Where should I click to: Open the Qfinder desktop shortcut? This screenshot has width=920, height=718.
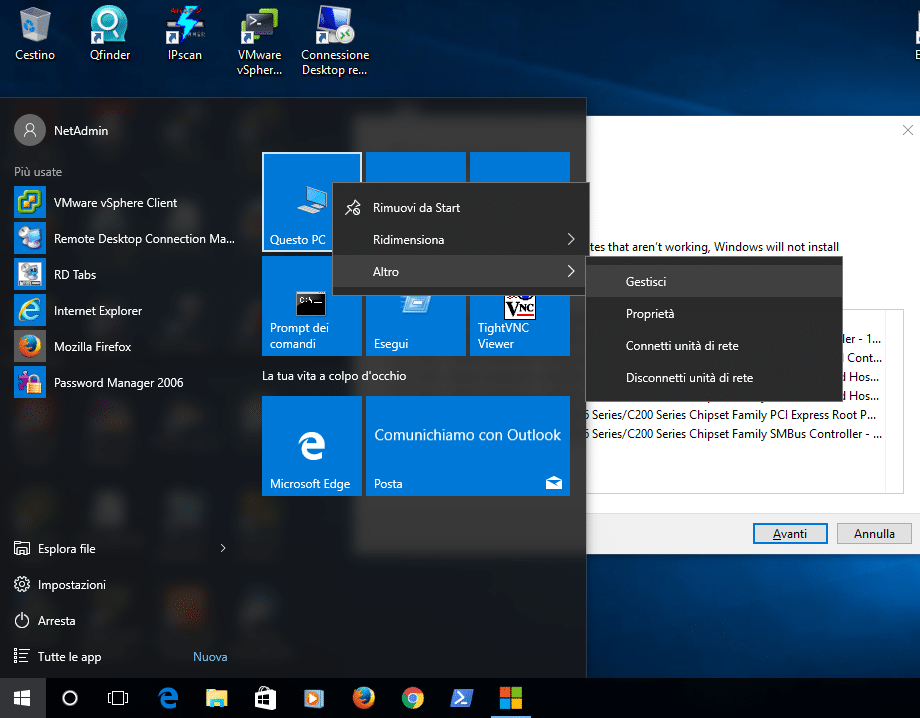[x=110, y=34]
